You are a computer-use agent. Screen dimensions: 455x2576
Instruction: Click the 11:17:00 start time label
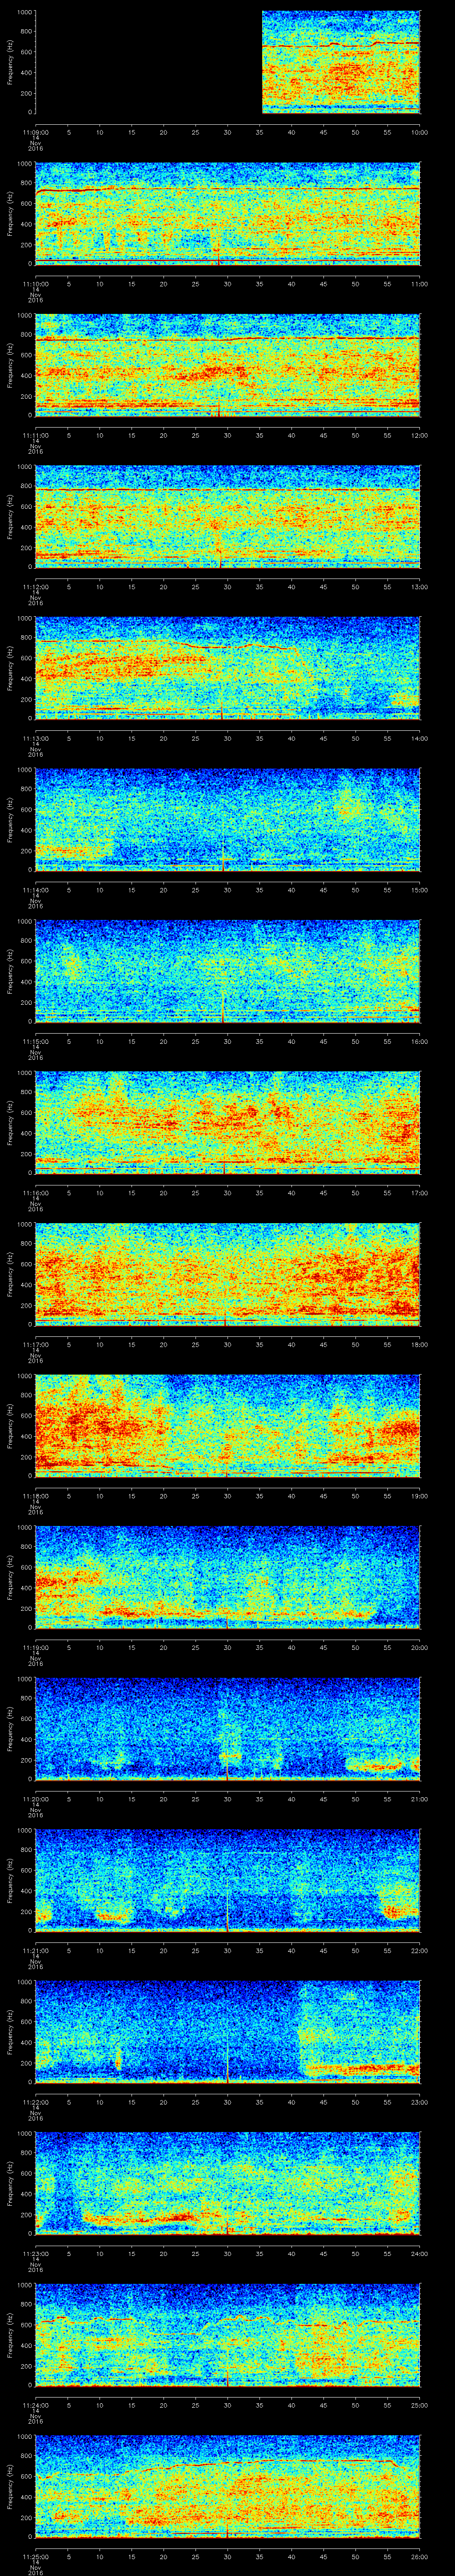coord(35,1344)
